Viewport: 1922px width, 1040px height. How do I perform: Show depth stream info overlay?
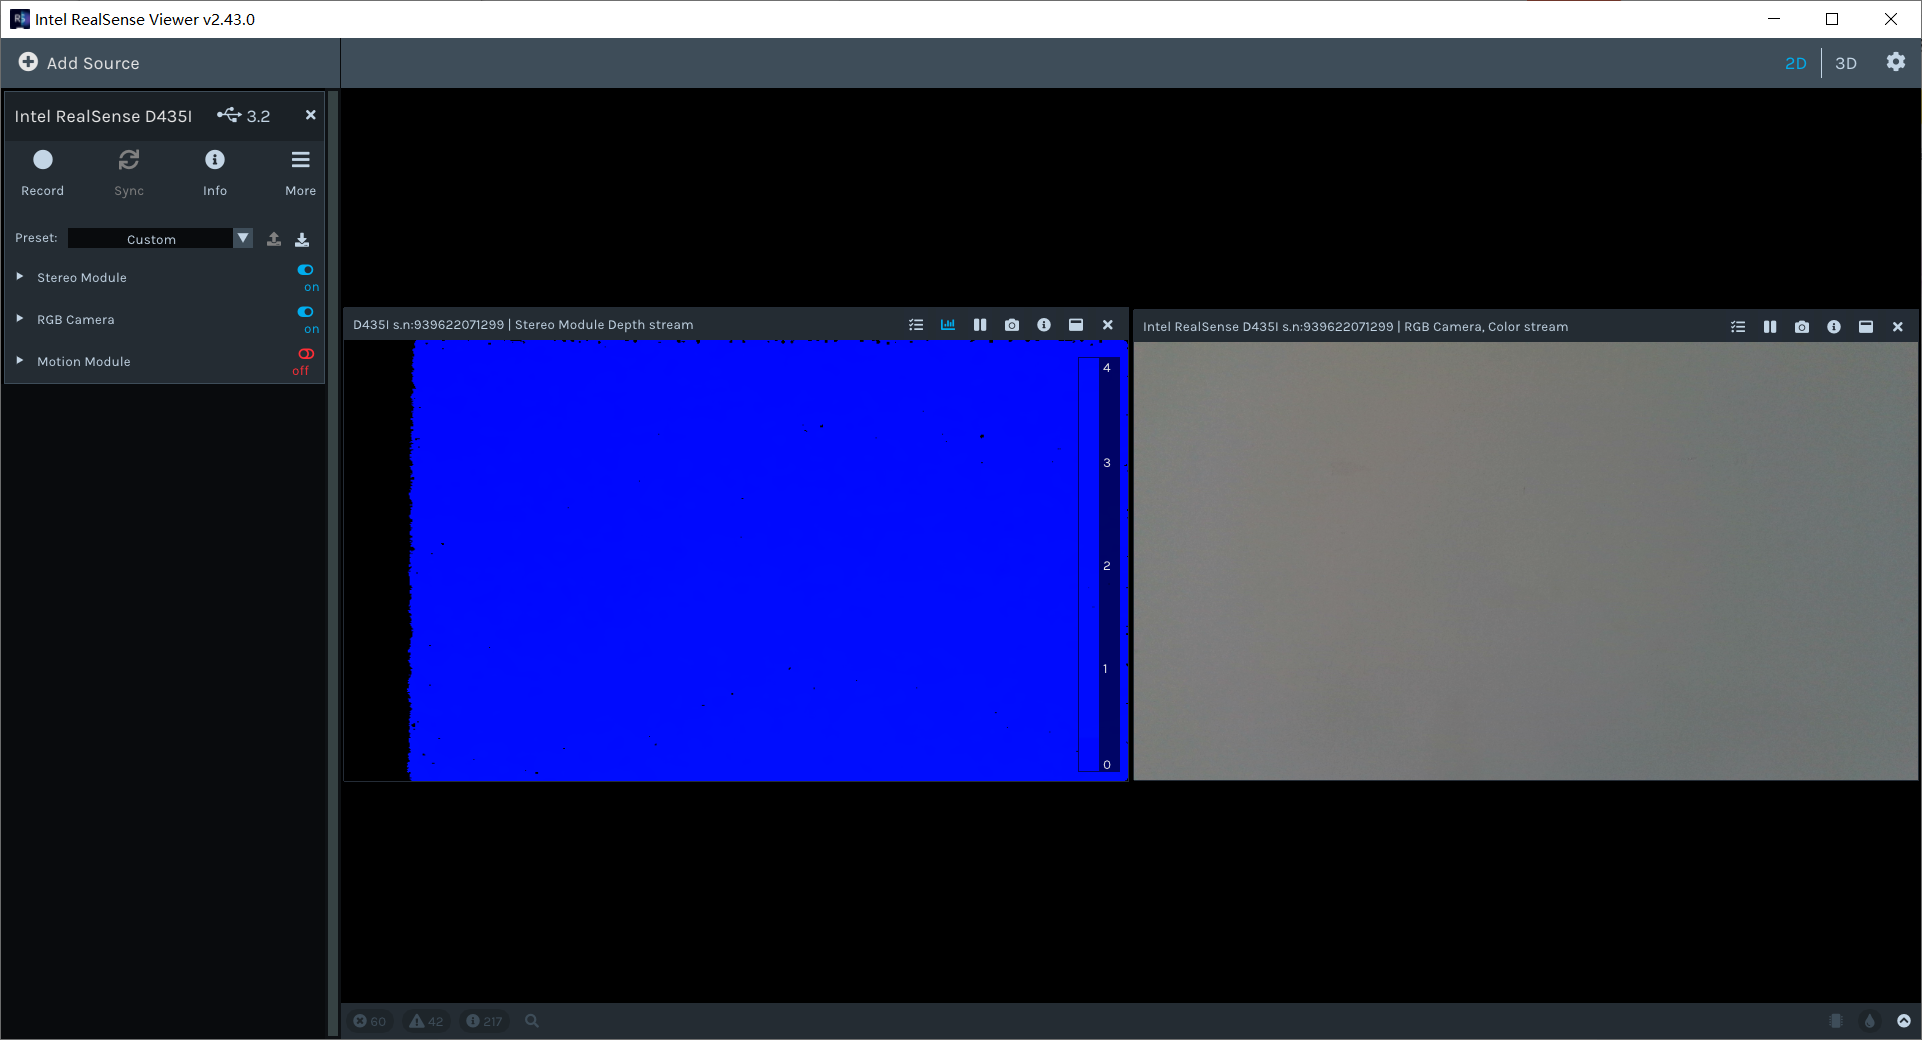pyautogui.click(x=1044, y=325)
